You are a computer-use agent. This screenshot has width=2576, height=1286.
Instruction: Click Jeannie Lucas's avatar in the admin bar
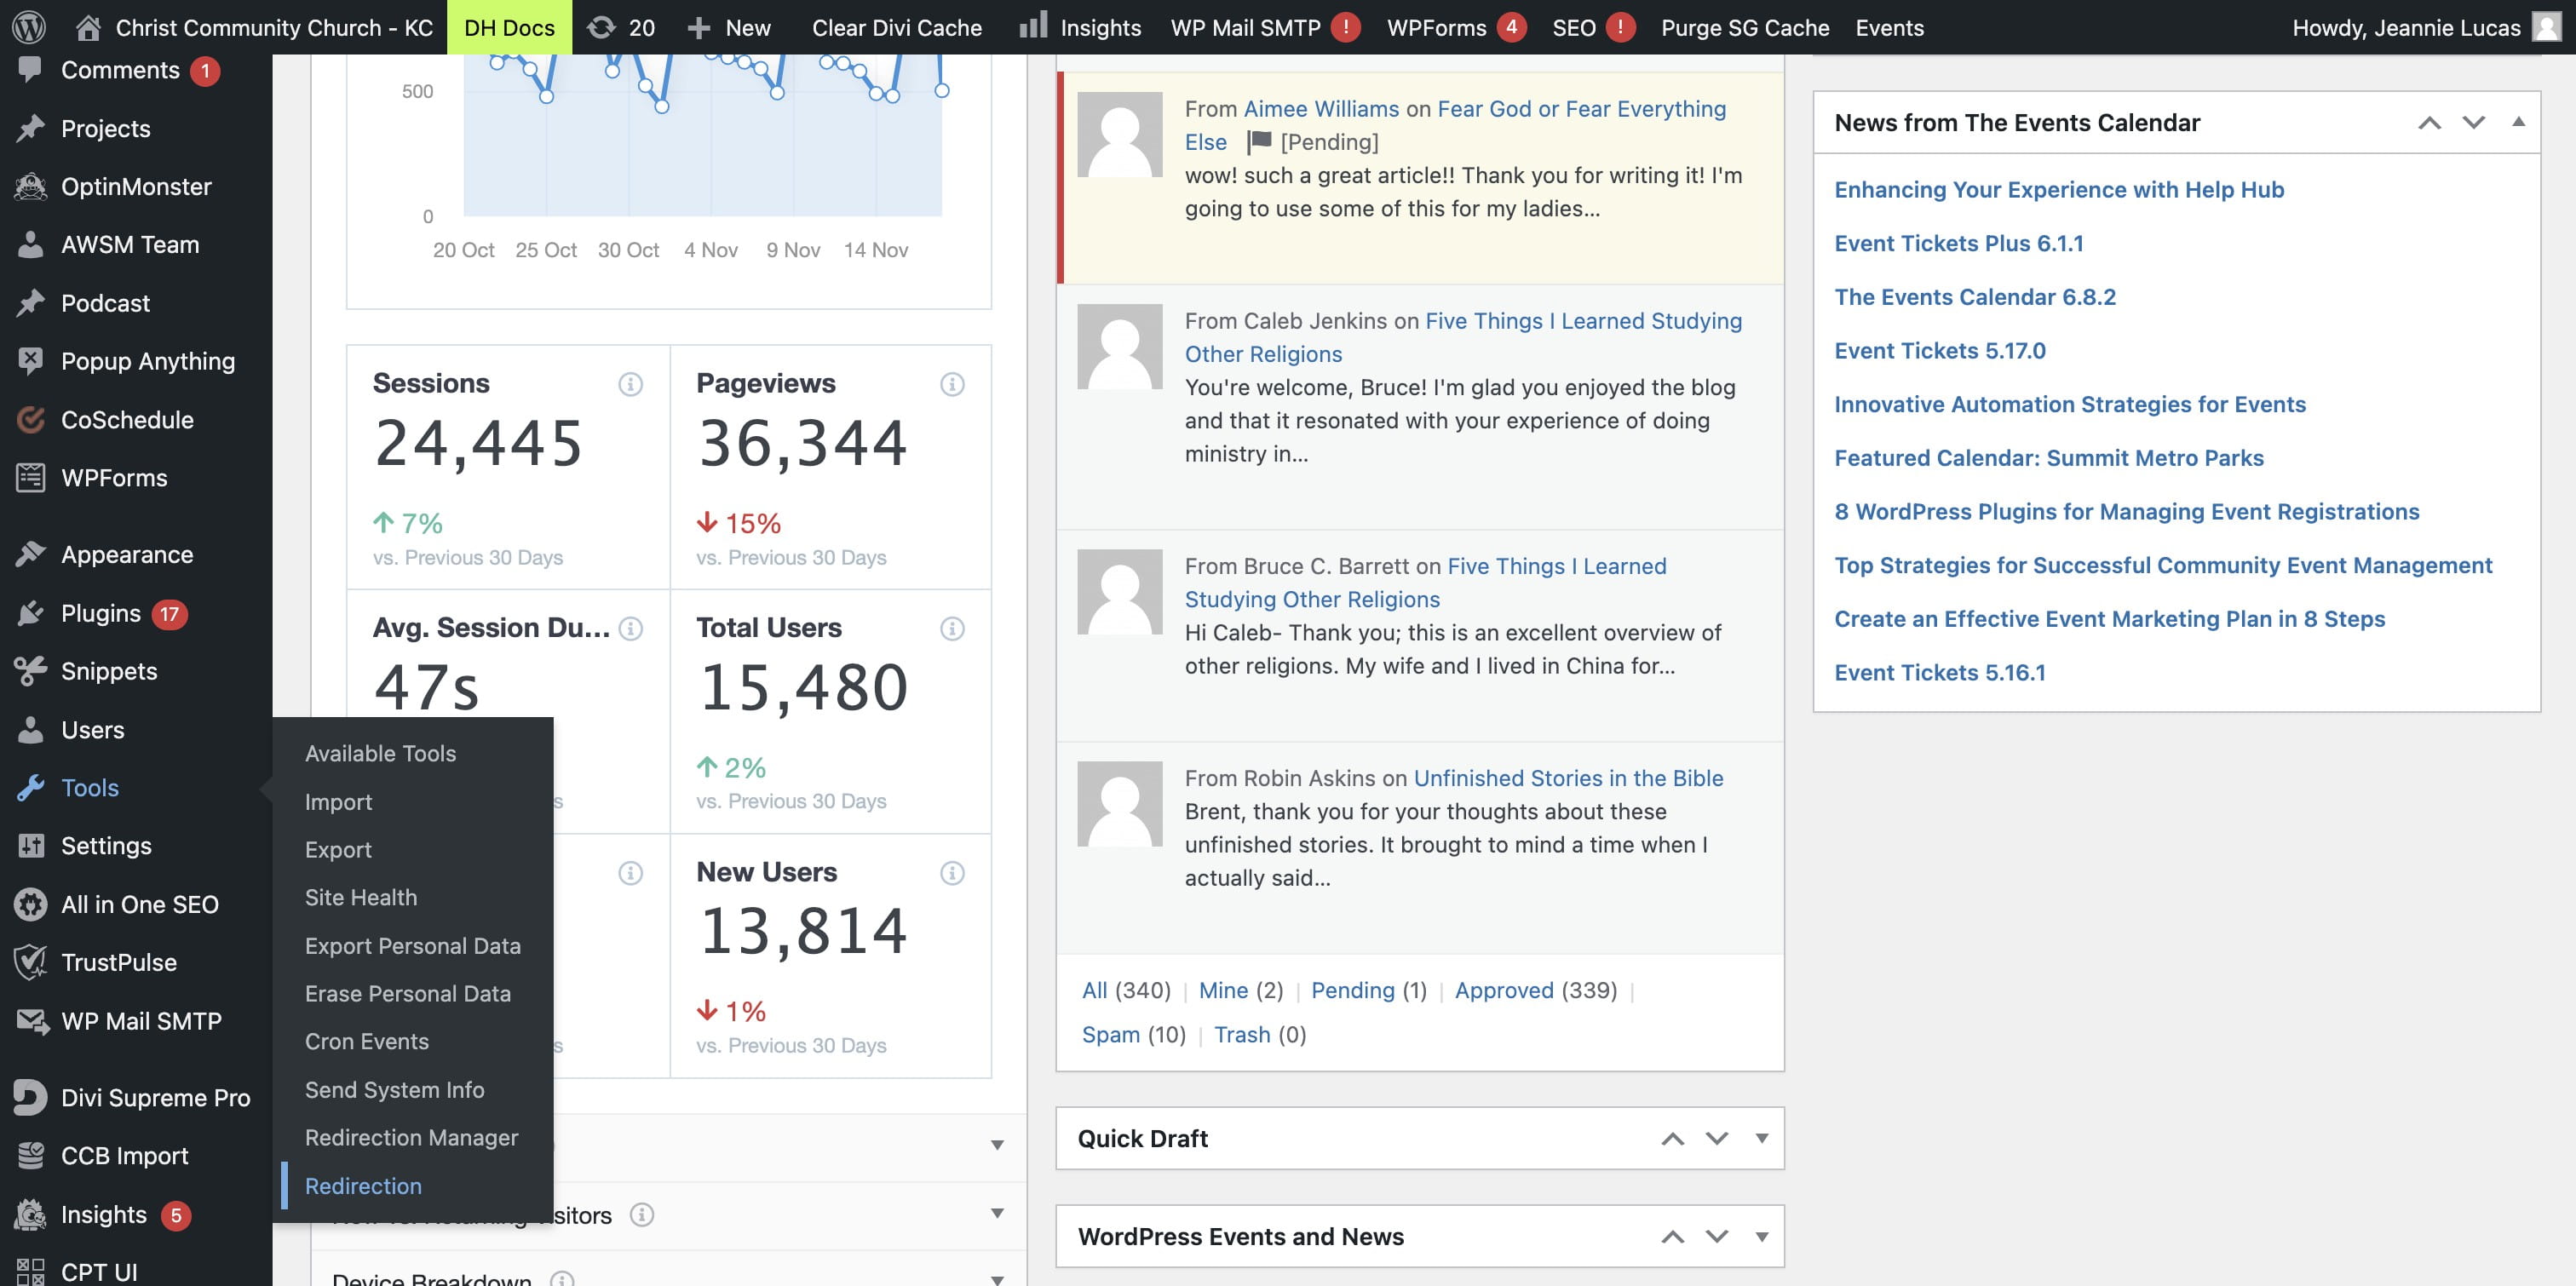point(2545,27)
